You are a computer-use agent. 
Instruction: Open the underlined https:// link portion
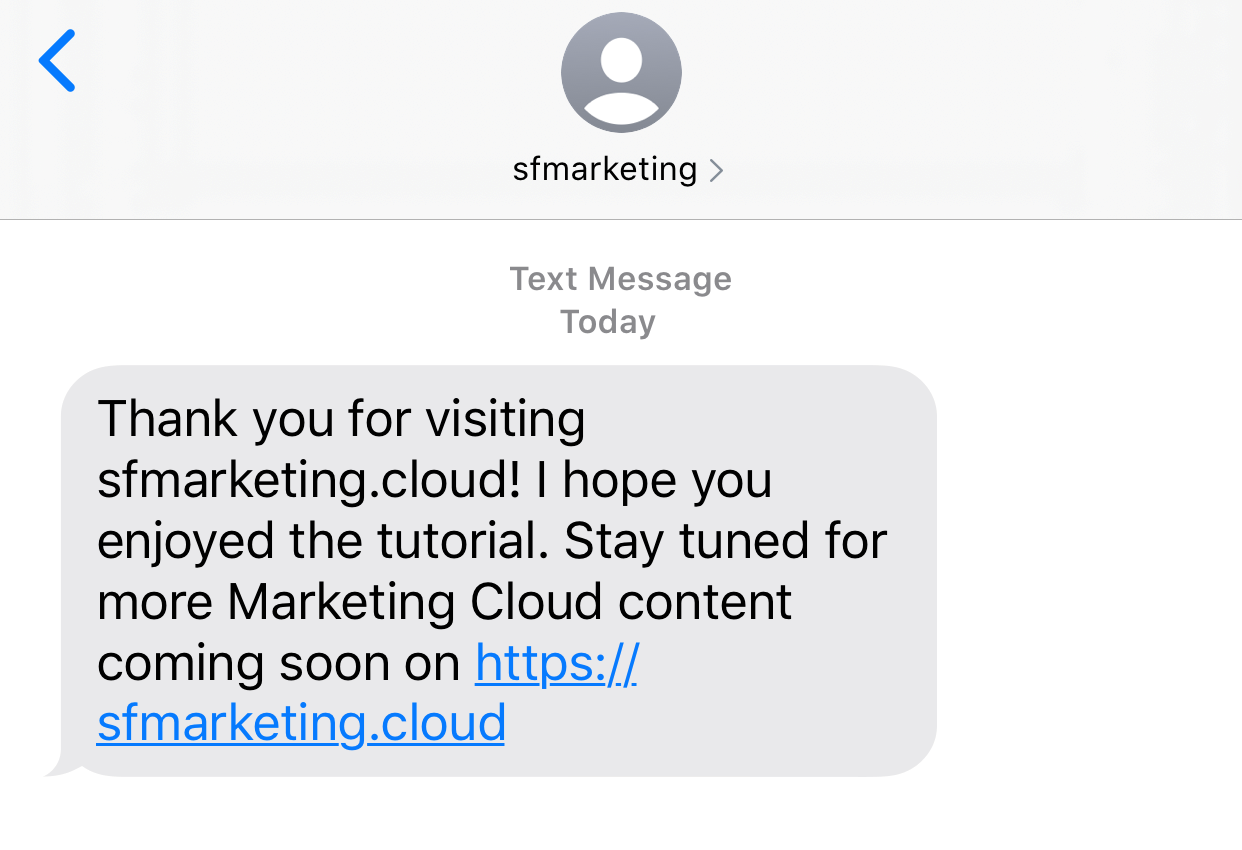click(556, 663)
